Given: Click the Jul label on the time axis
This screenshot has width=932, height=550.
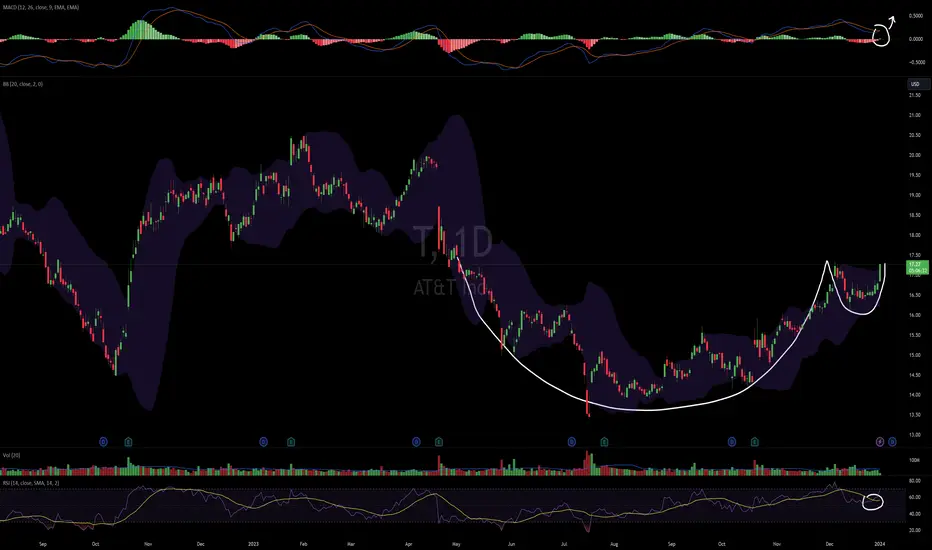Looking at the screenshot, I should tap(563, 544).
